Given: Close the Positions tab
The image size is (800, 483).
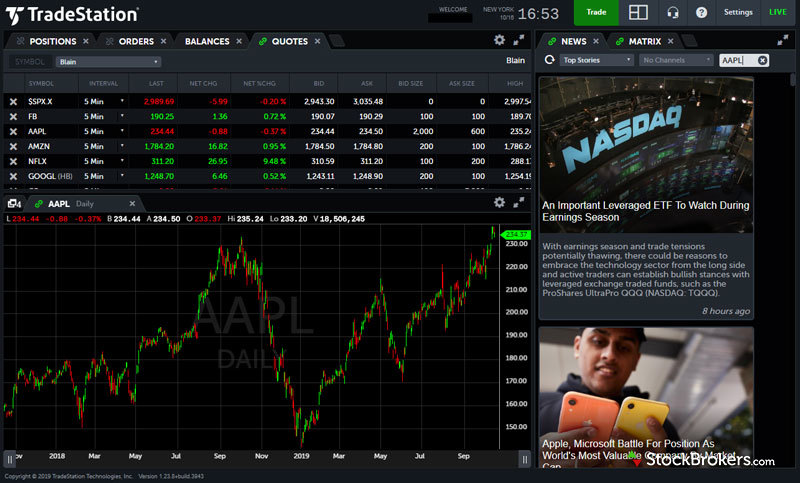Looking at the screenshot, I should (86, 41).
